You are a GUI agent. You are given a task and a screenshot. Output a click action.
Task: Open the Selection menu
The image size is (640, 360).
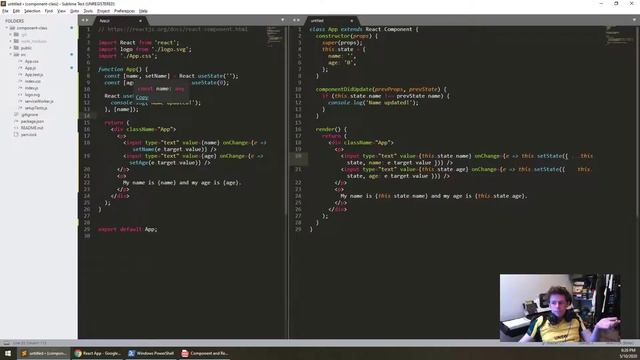pyautogui.click(x=32, y=11)
